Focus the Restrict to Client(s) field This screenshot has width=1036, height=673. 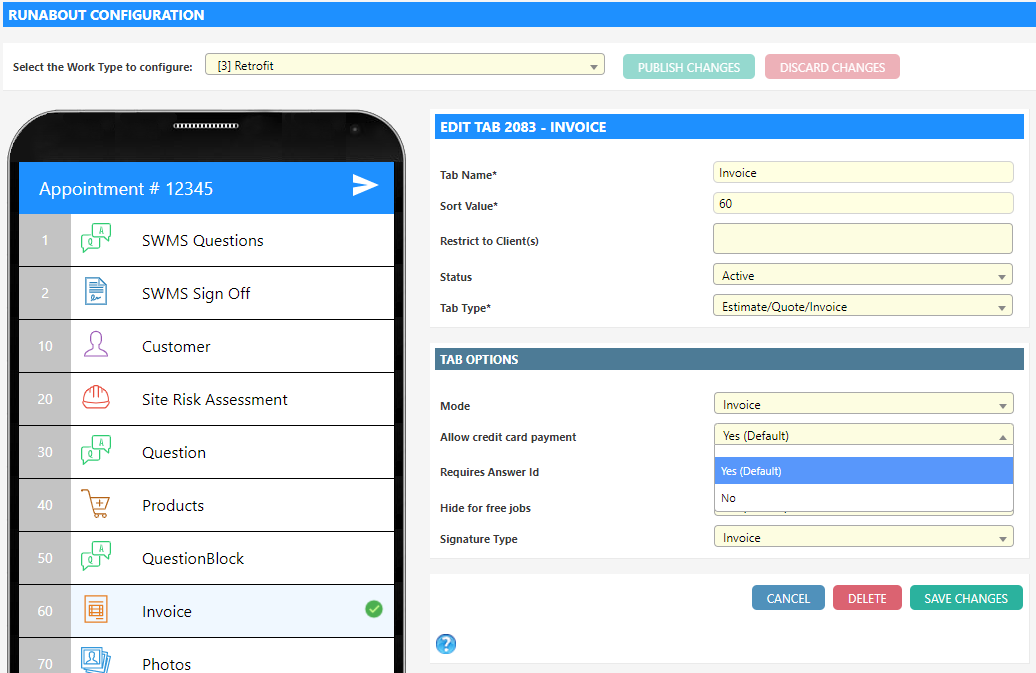point(862,239)
